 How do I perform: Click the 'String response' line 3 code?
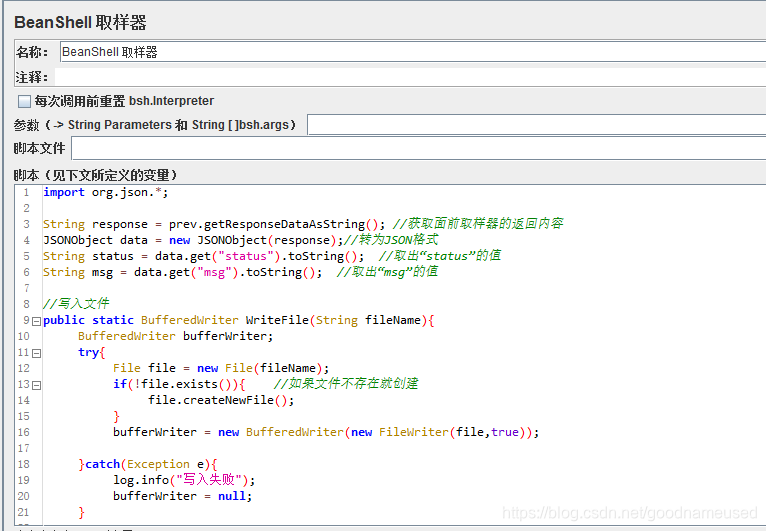pos(214,224)
